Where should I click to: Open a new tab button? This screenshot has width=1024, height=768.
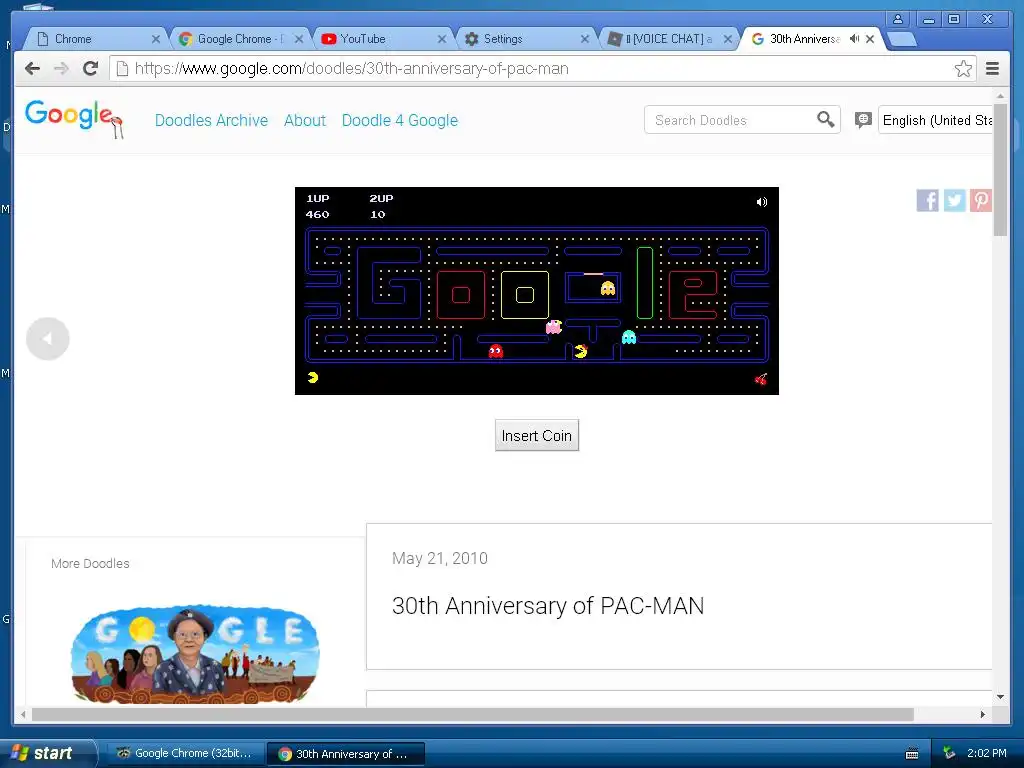pos(902,39)
